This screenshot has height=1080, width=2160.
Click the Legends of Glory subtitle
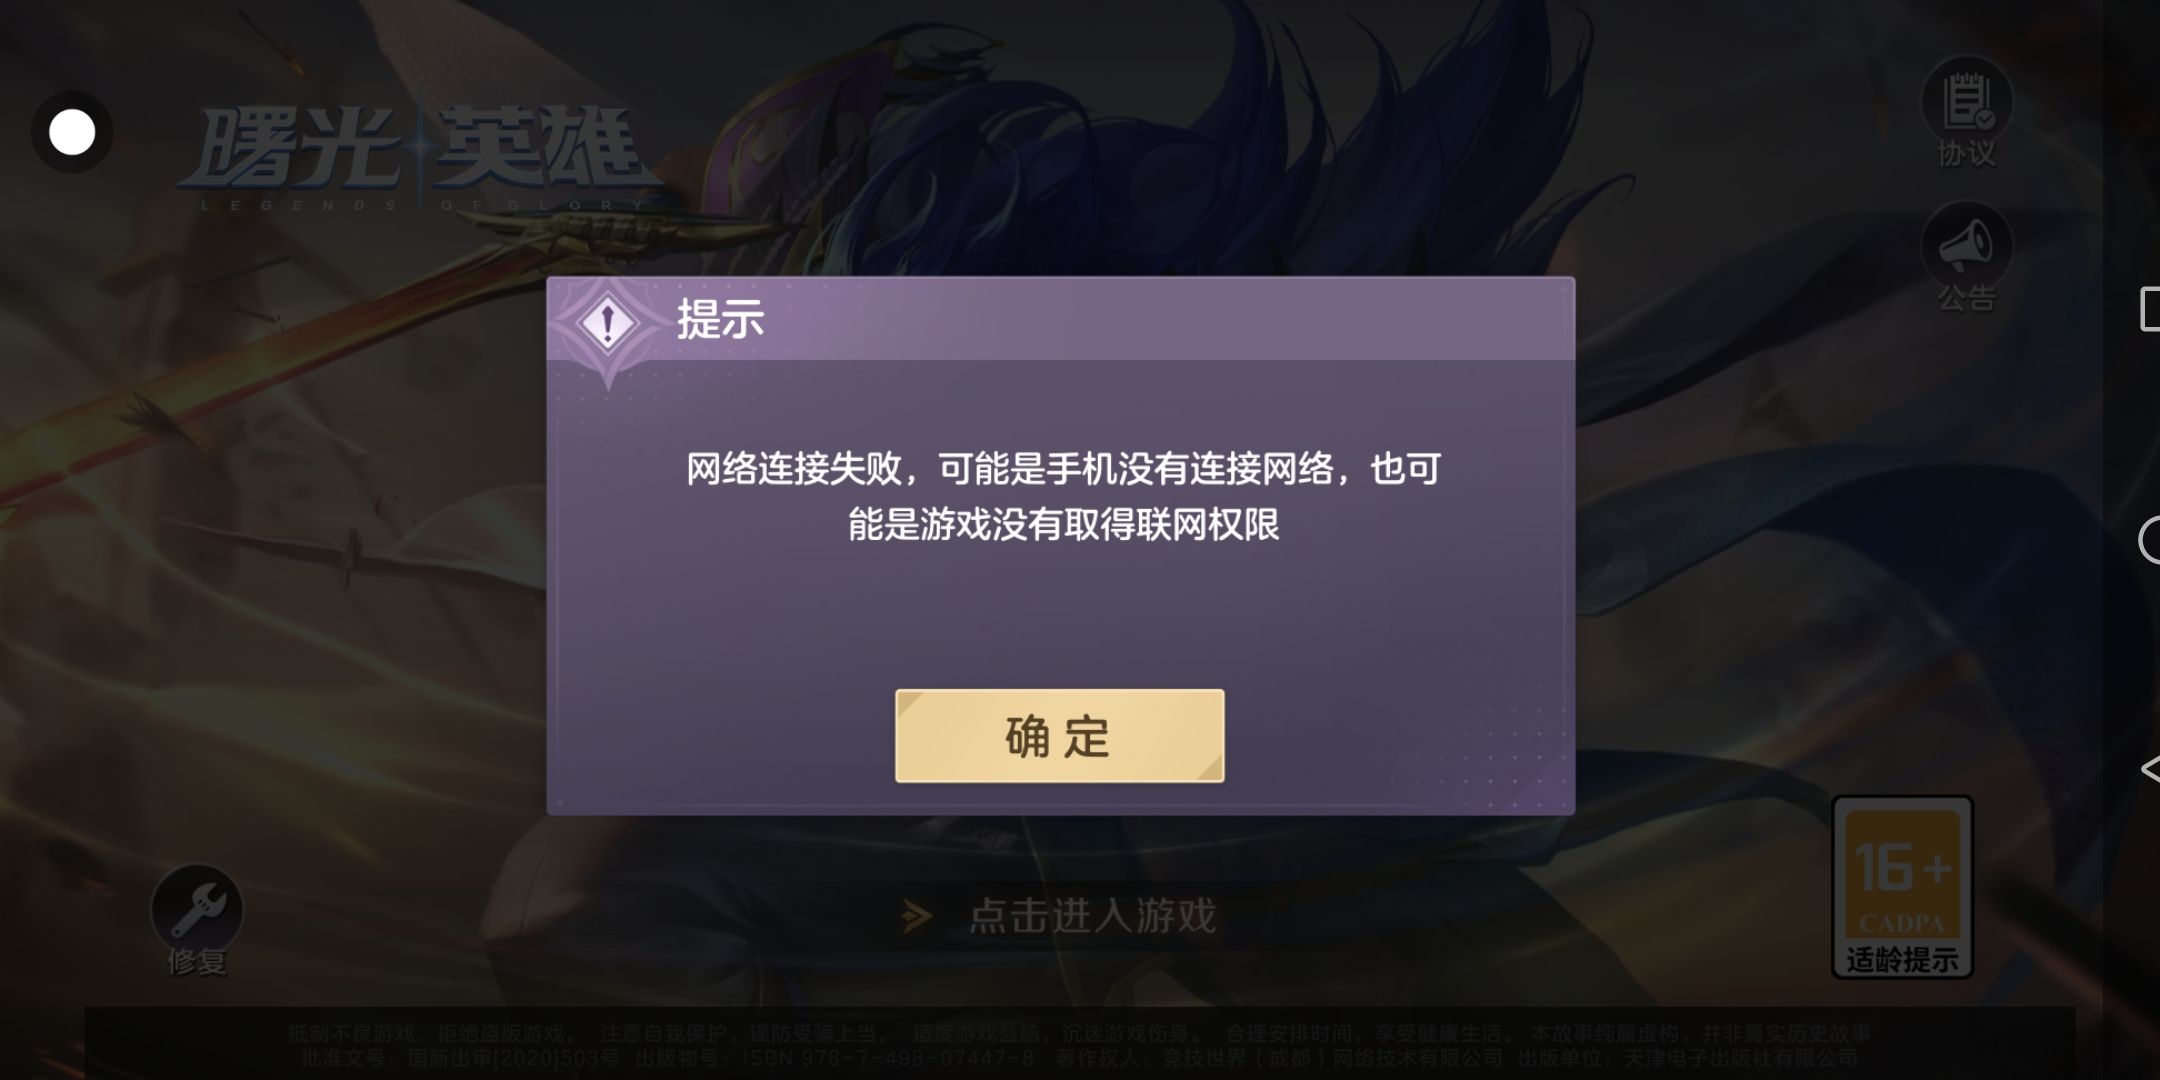pyautogui.click(x=422, y=205)
